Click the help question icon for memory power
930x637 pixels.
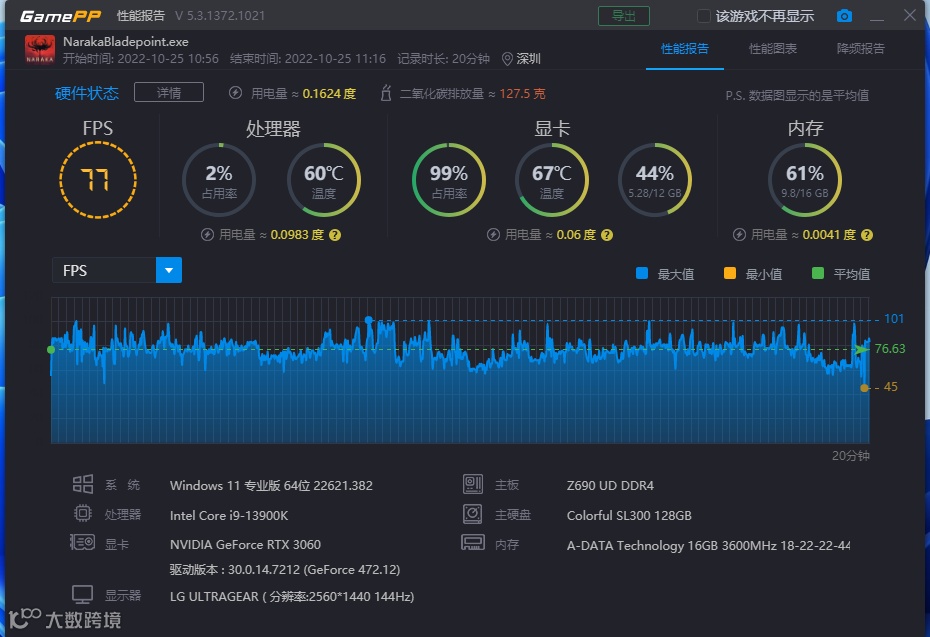(867, 235)
